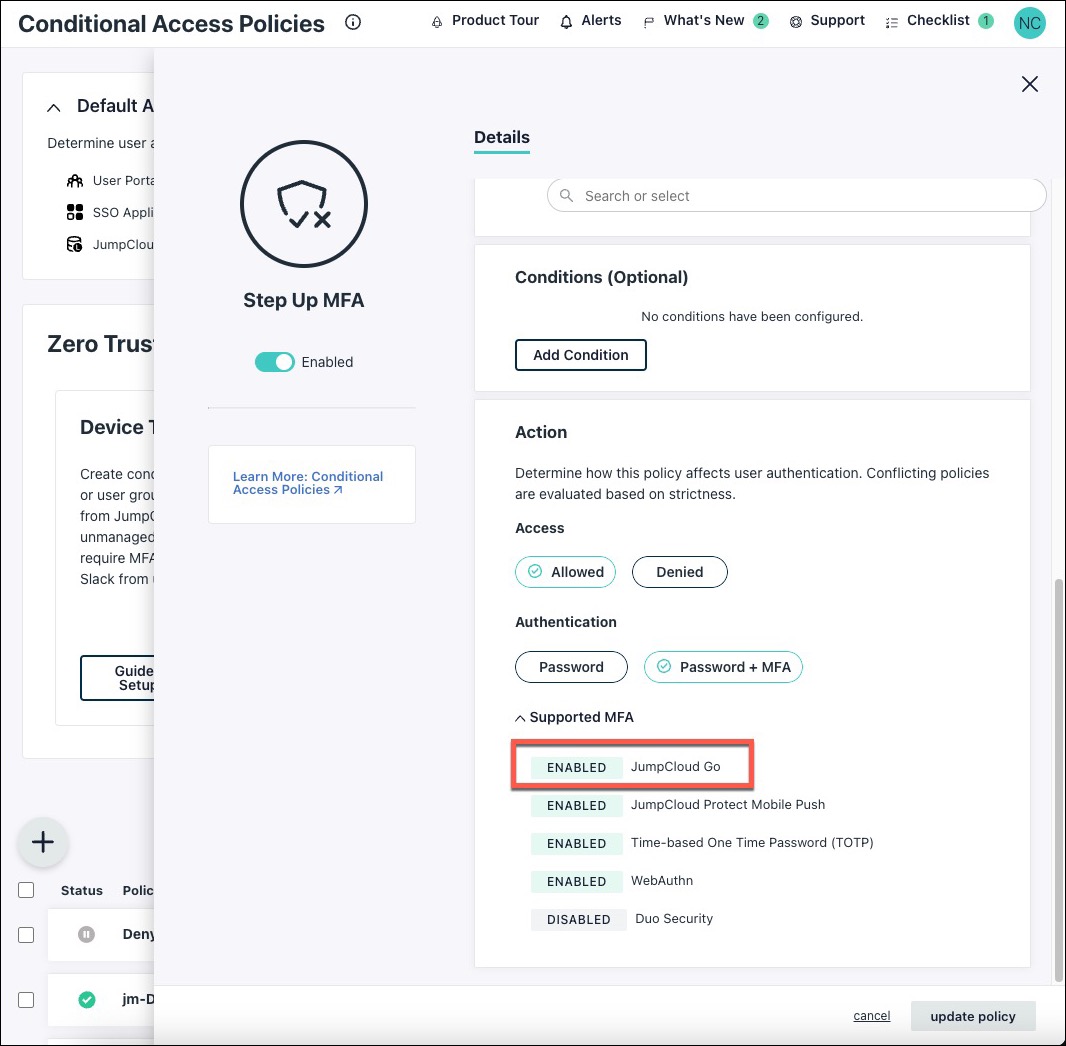Click the plus button to add a policy

point(42,842)
